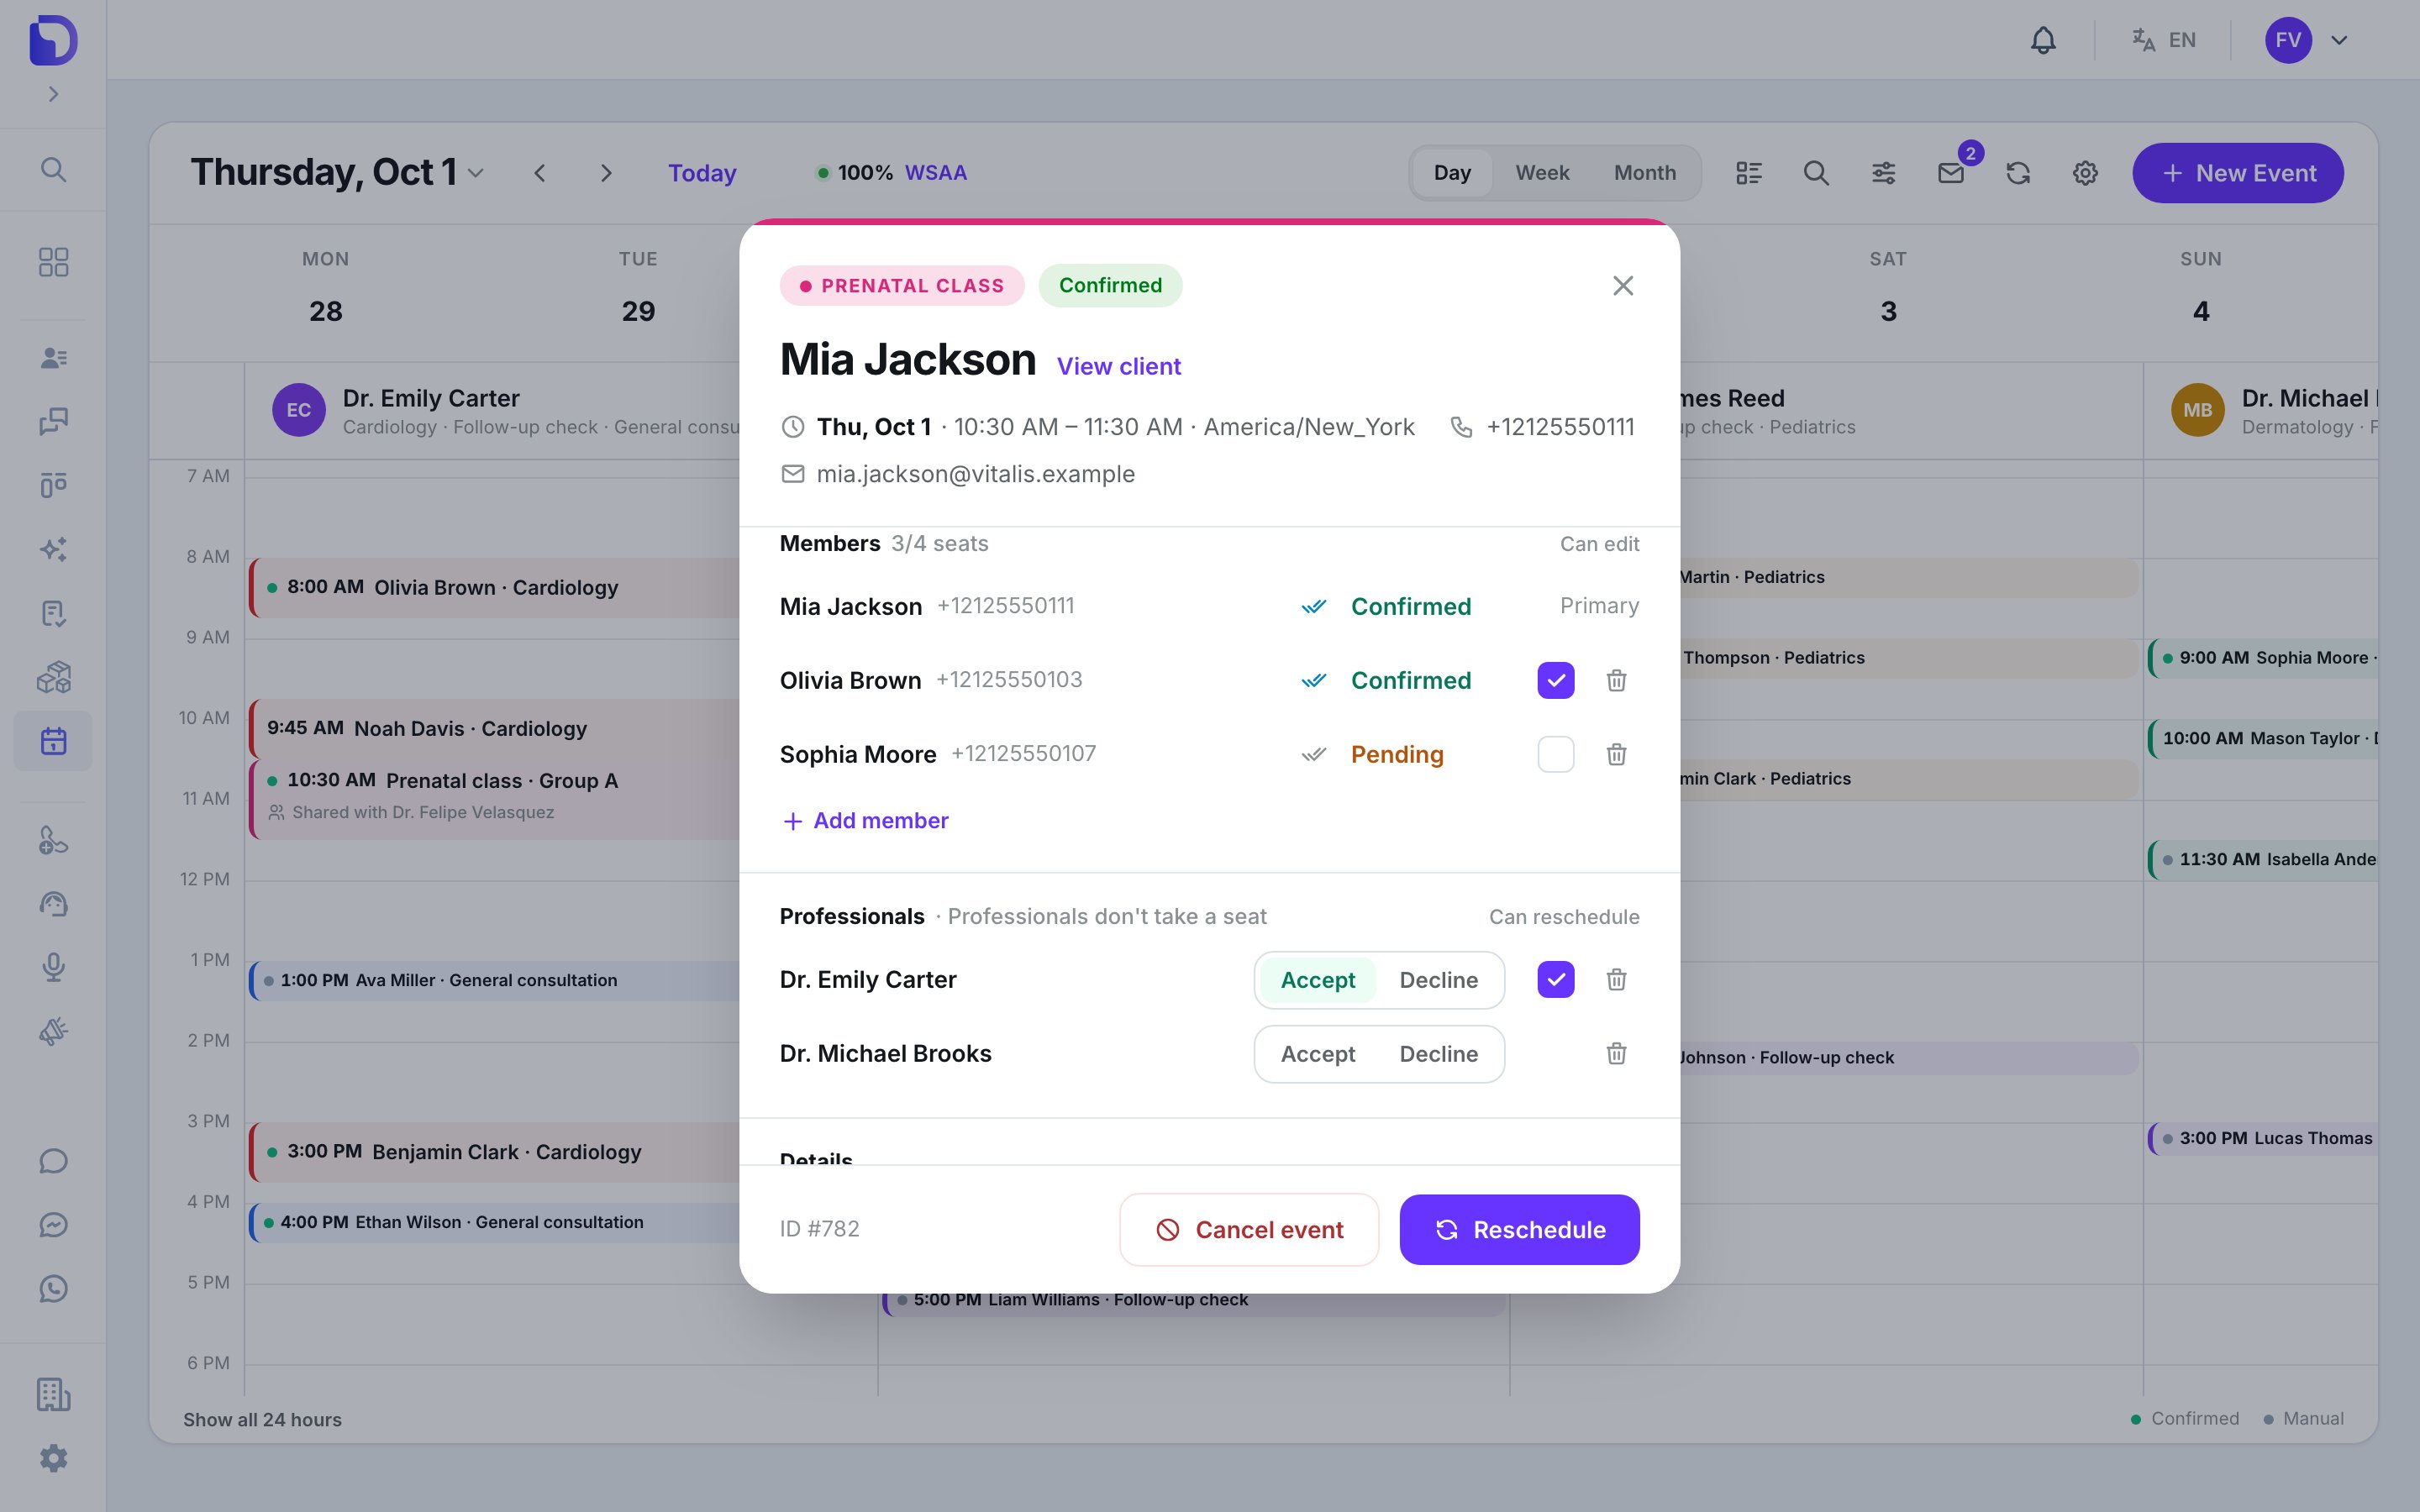The height and width of the screenshot is (1512, 2420).
Task: Switch to Month view
Action: 1645,173
